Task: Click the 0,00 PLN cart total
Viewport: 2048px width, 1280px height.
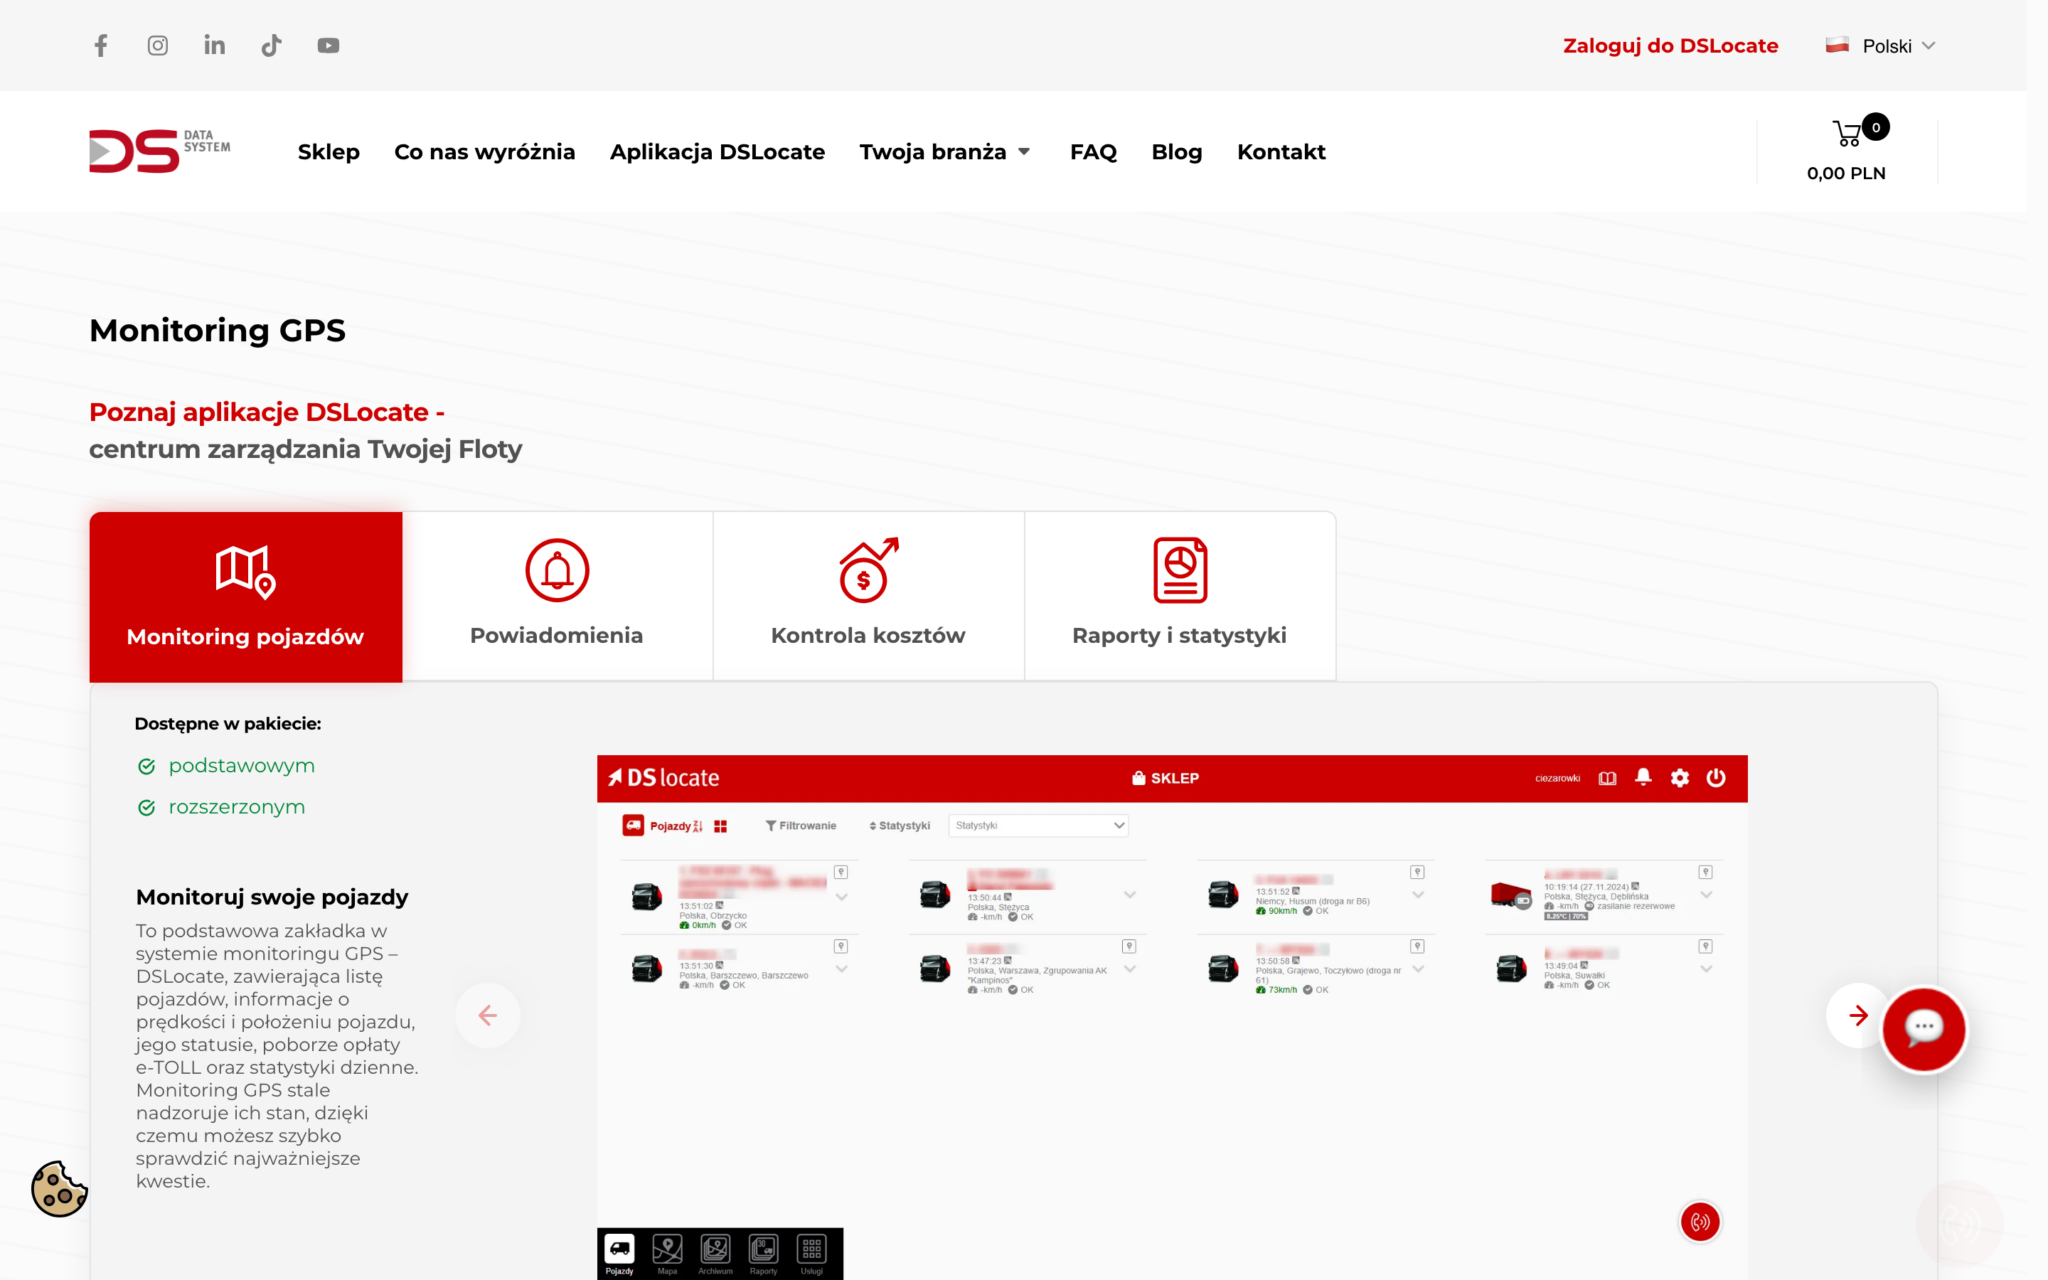Action: point(1846,173)
